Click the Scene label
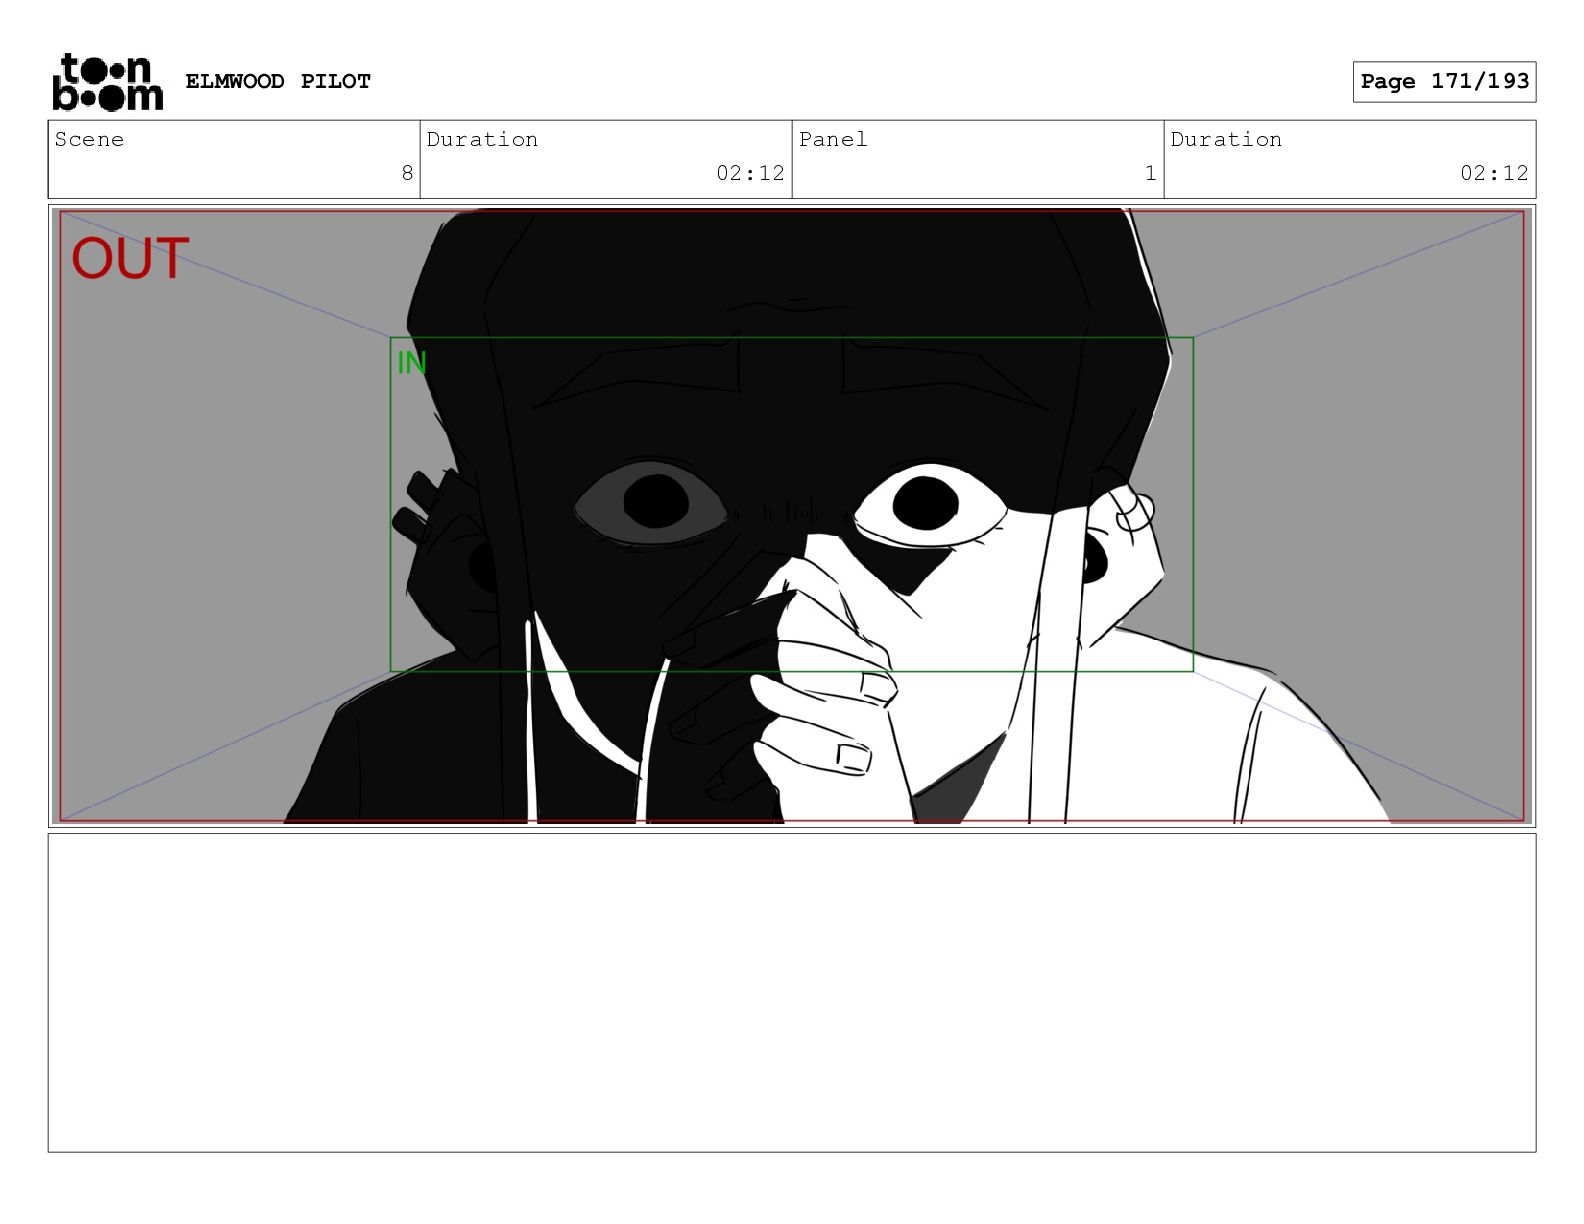The width and height of the screenshot is (1584, 1224). tap(89, 139)
